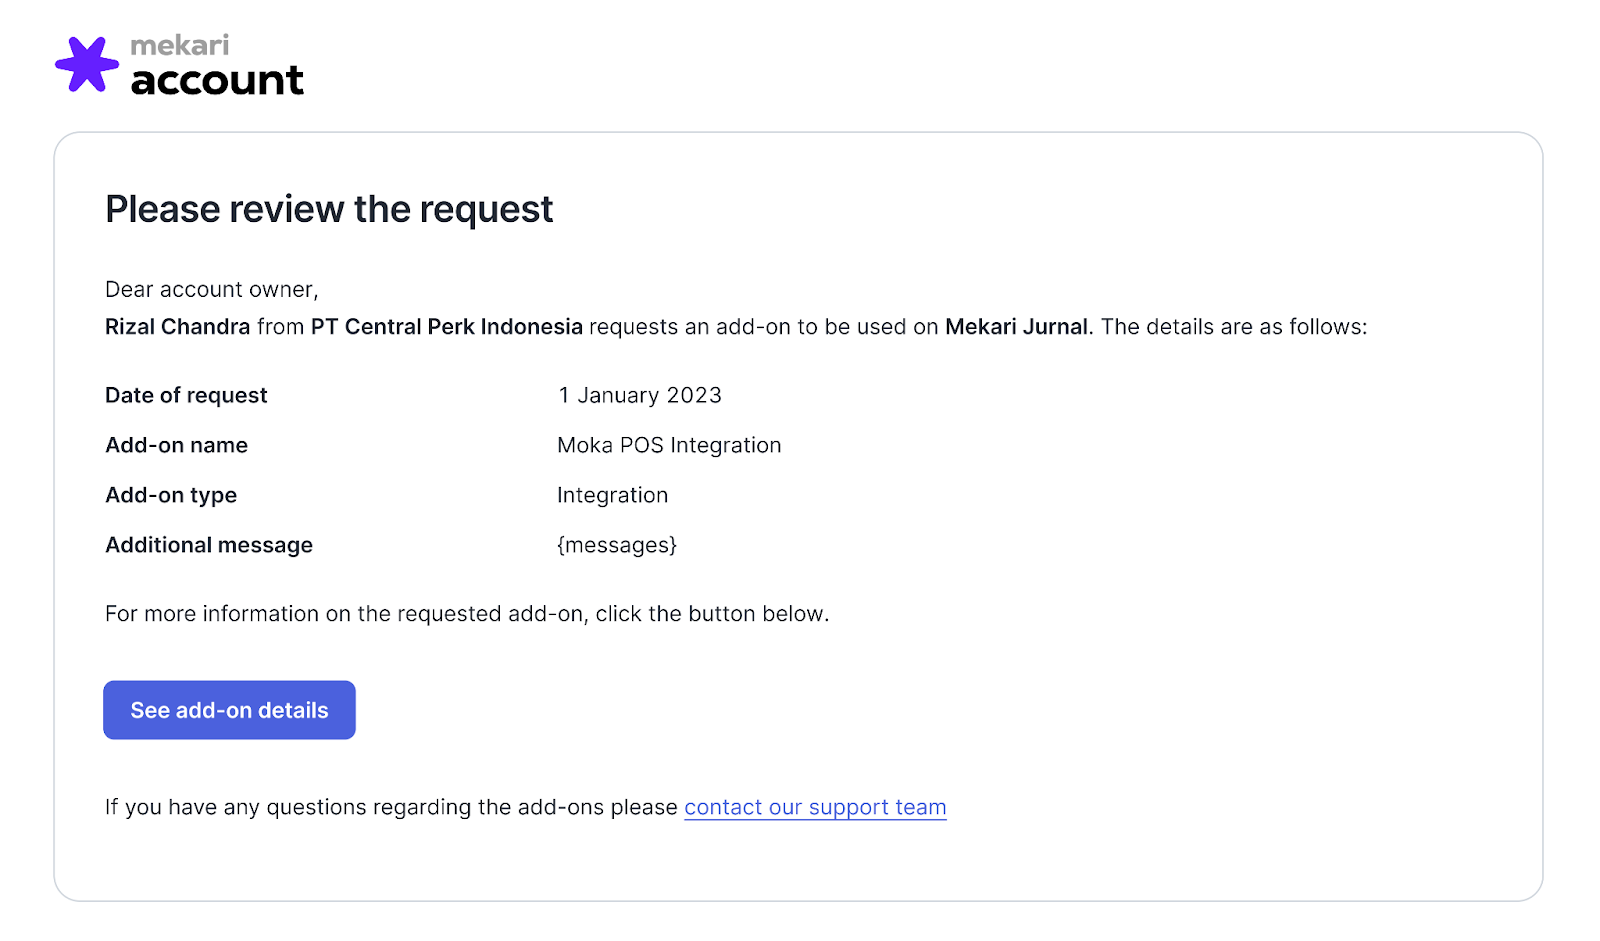Screen dimensions: 1600x941
Task: Click the "Mekari Jurnal" product name
Action: pos(1016,327)
